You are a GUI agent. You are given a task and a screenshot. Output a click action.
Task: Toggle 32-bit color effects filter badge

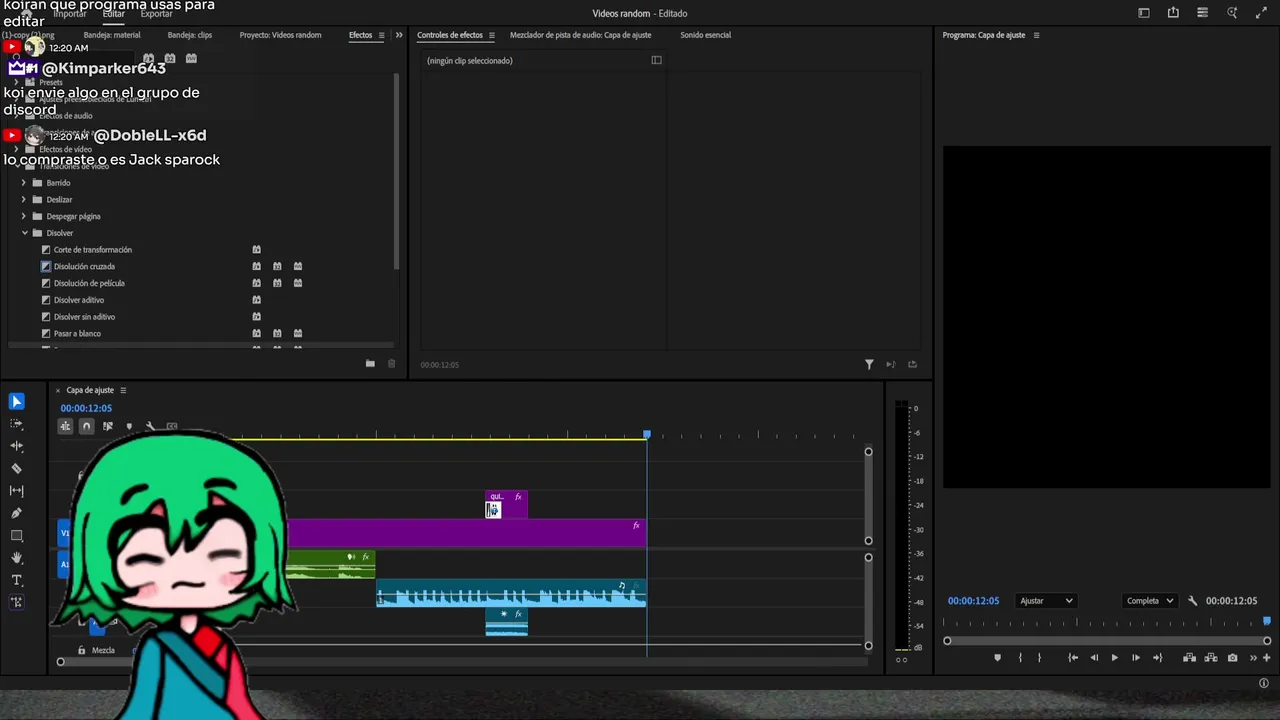pyautogui.click(x=170, y=59)
